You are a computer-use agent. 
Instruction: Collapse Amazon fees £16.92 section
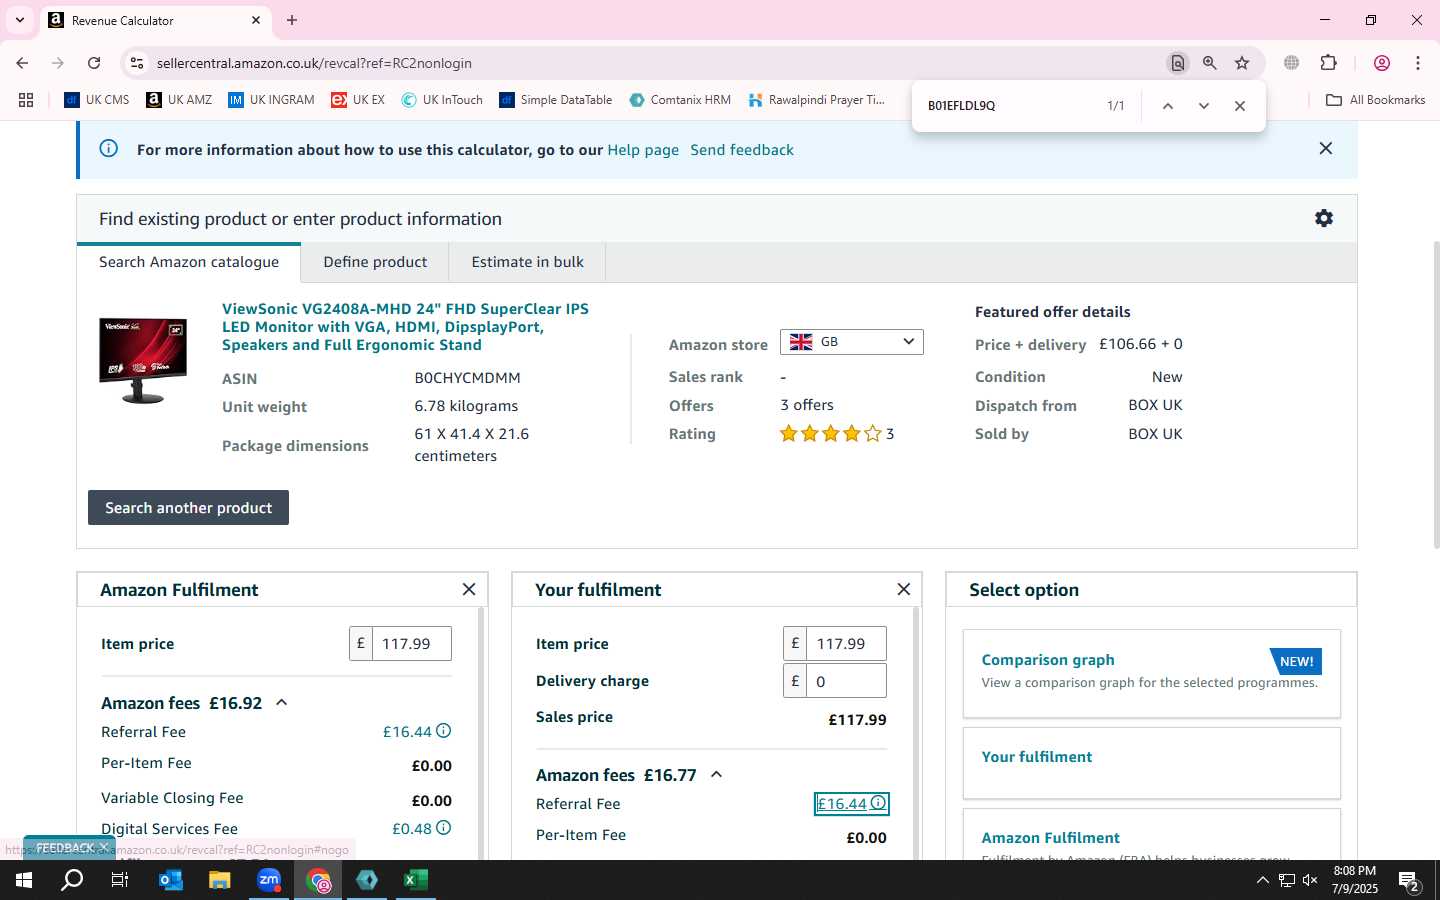[282, 703]
